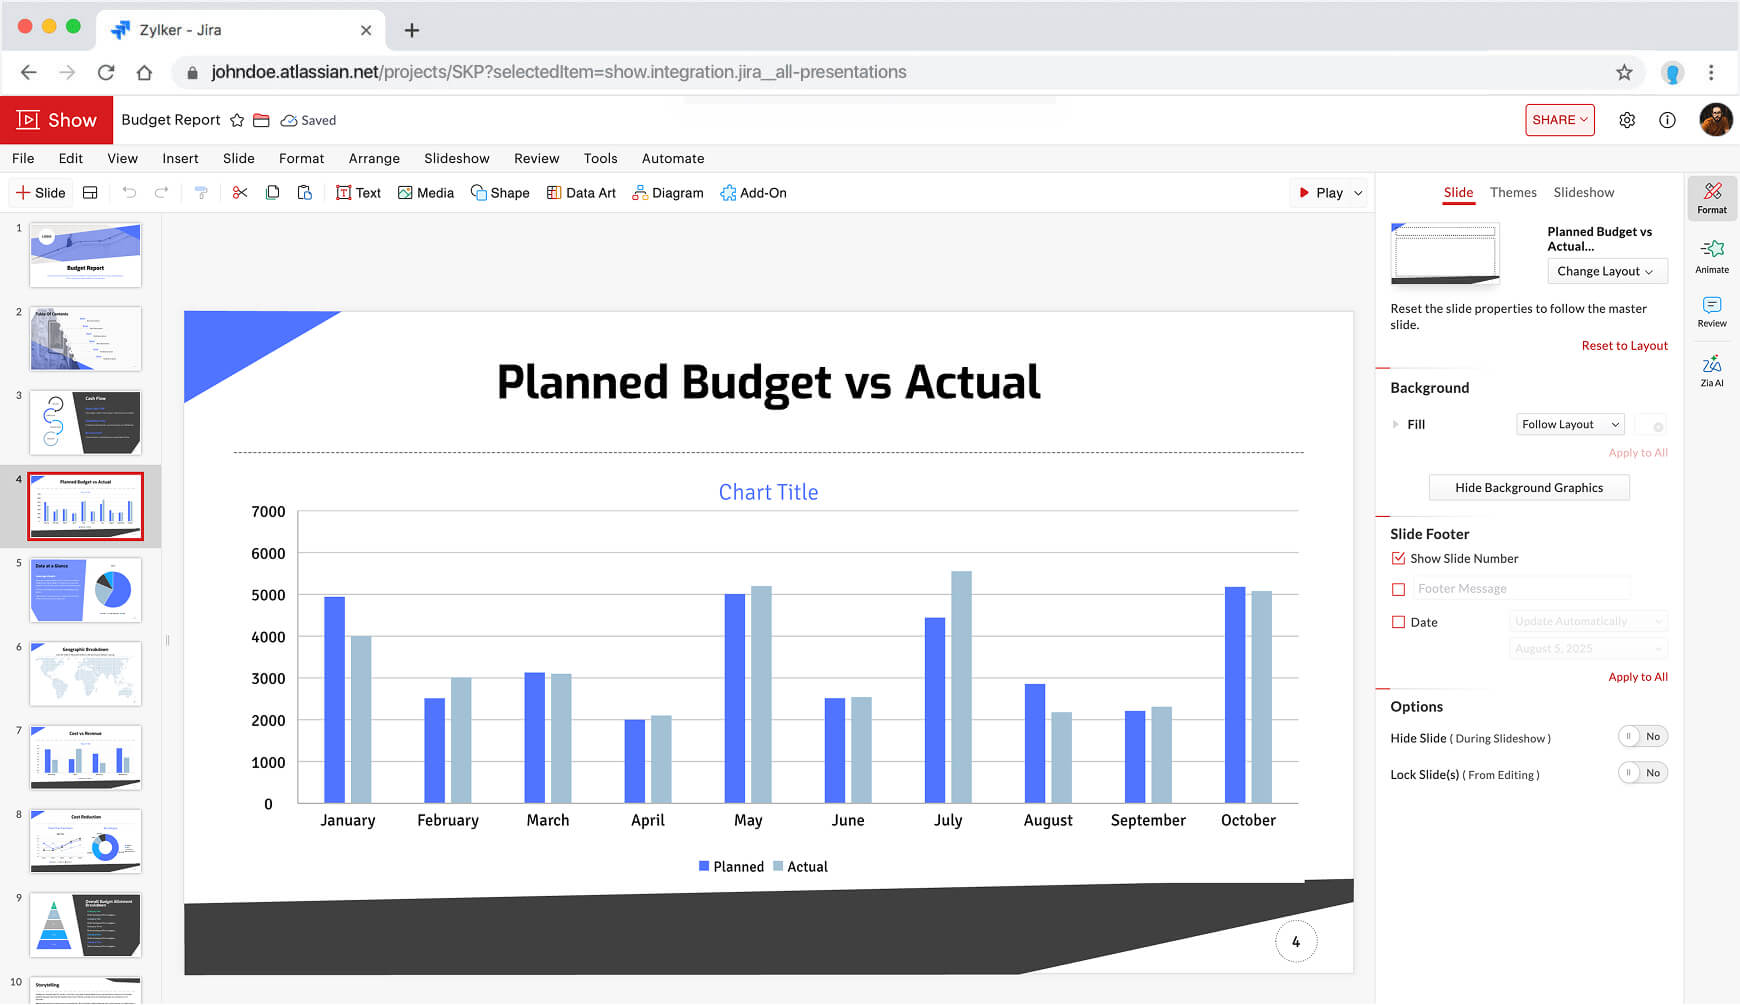Open the Arrange menu
This screenshot has width=1740, height=1005.
pos(374,158)
